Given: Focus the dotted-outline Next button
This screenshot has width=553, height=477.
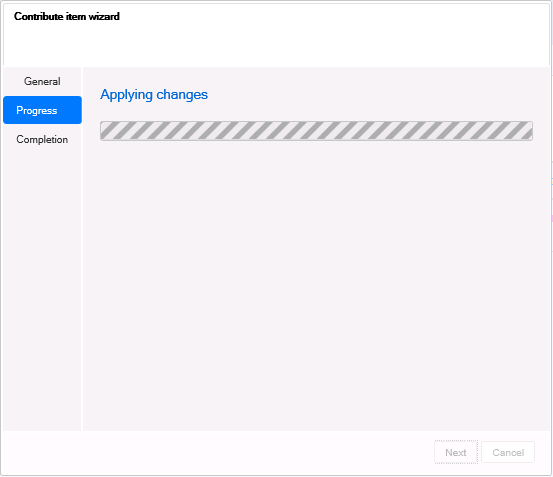Looking at the screenshot, I should coord(456,452).
